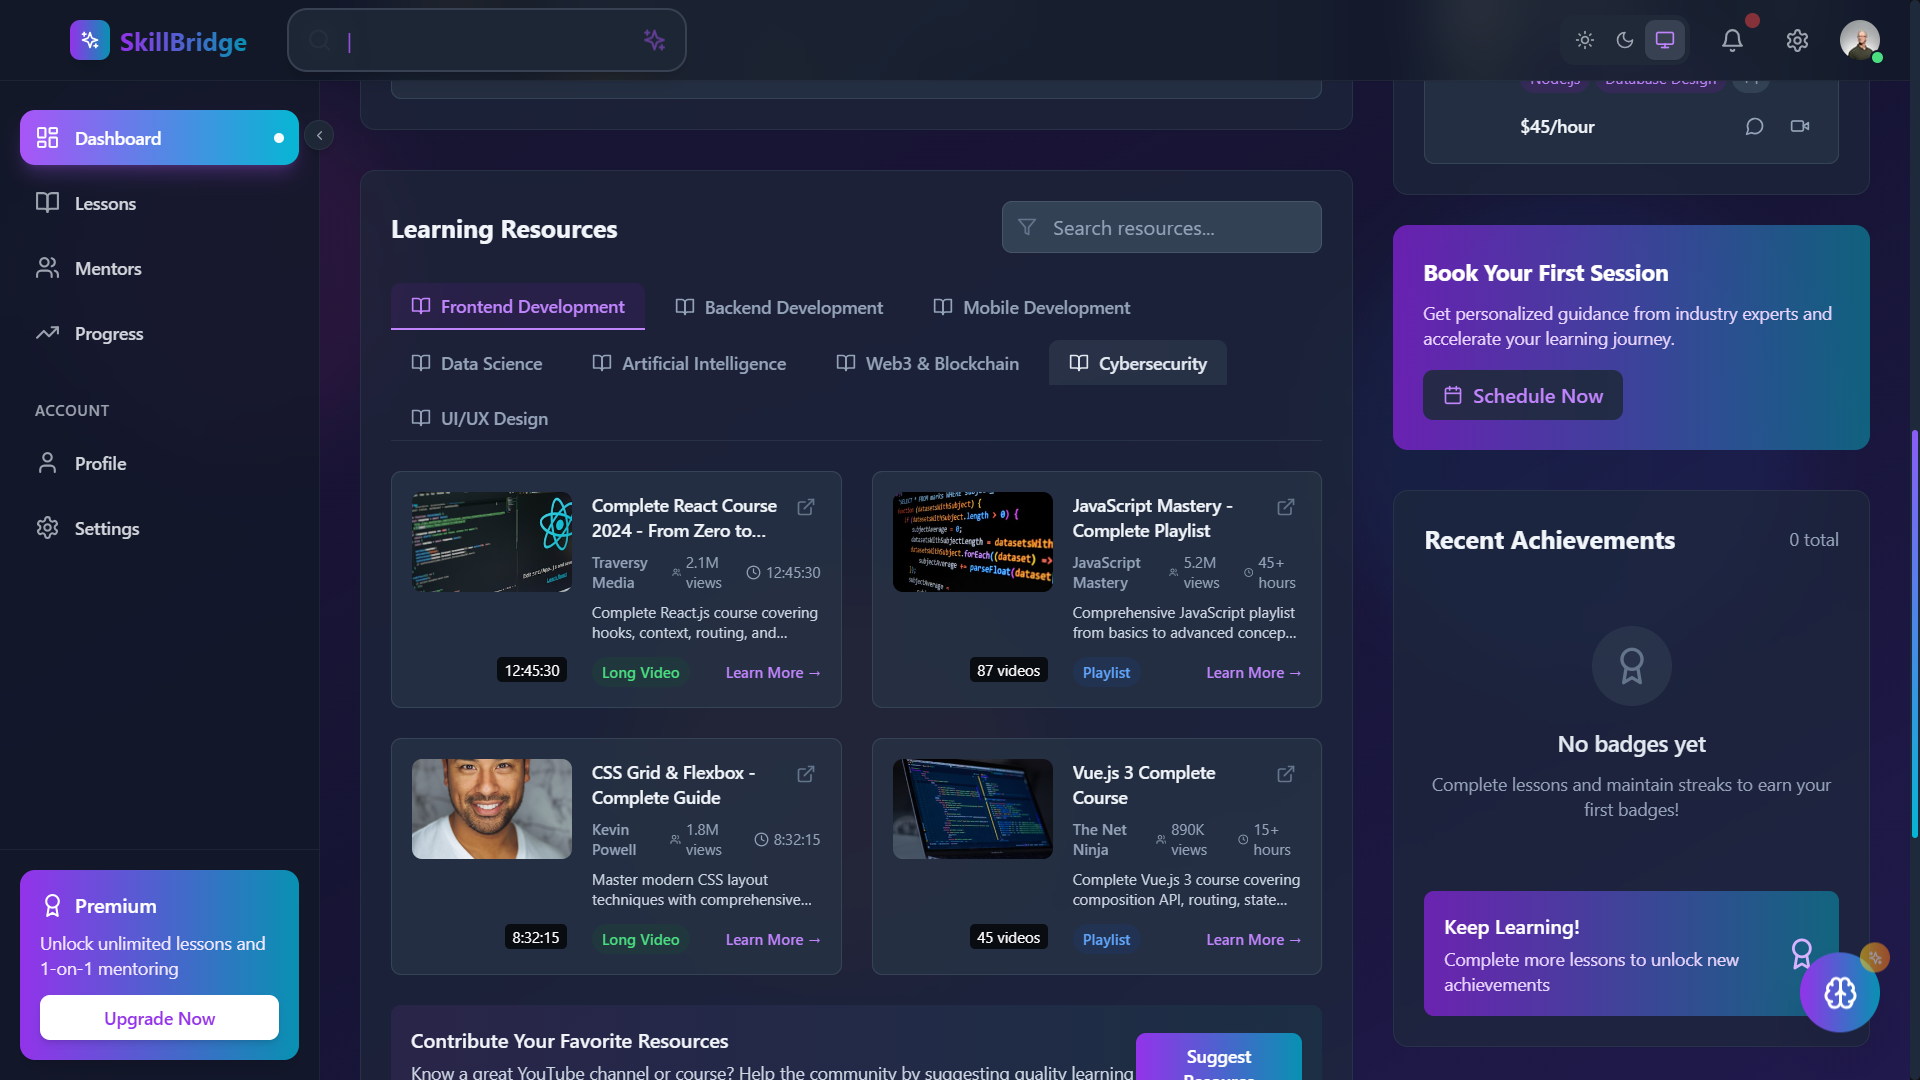1920x1080 pixels.
Task: Switch to the light theme sun icon
Action: click(x=1585, y=41)
